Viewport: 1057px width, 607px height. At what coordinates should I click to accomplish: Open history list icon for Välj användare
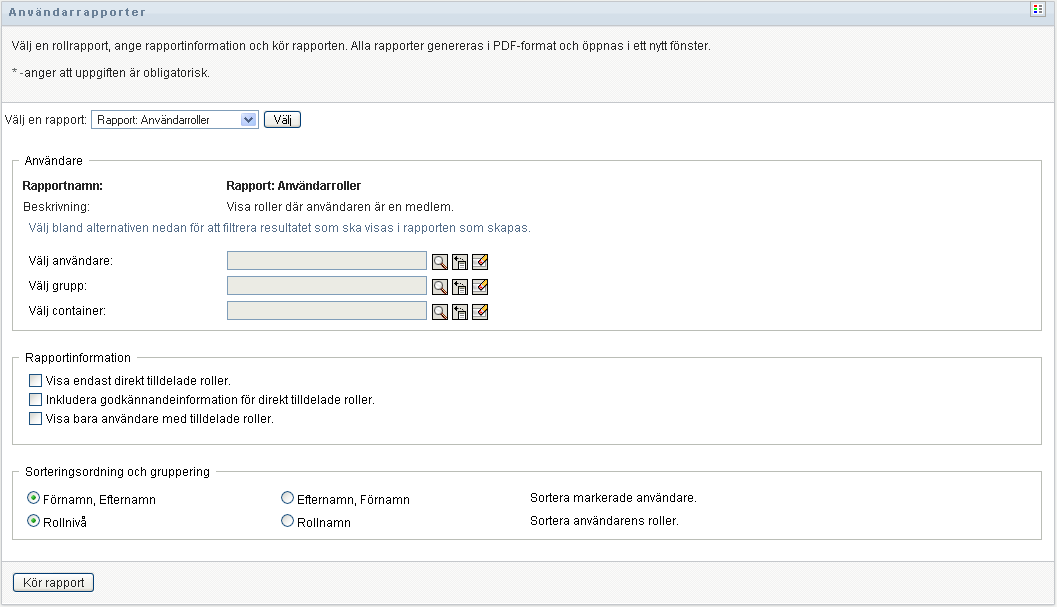pos(460,262)
